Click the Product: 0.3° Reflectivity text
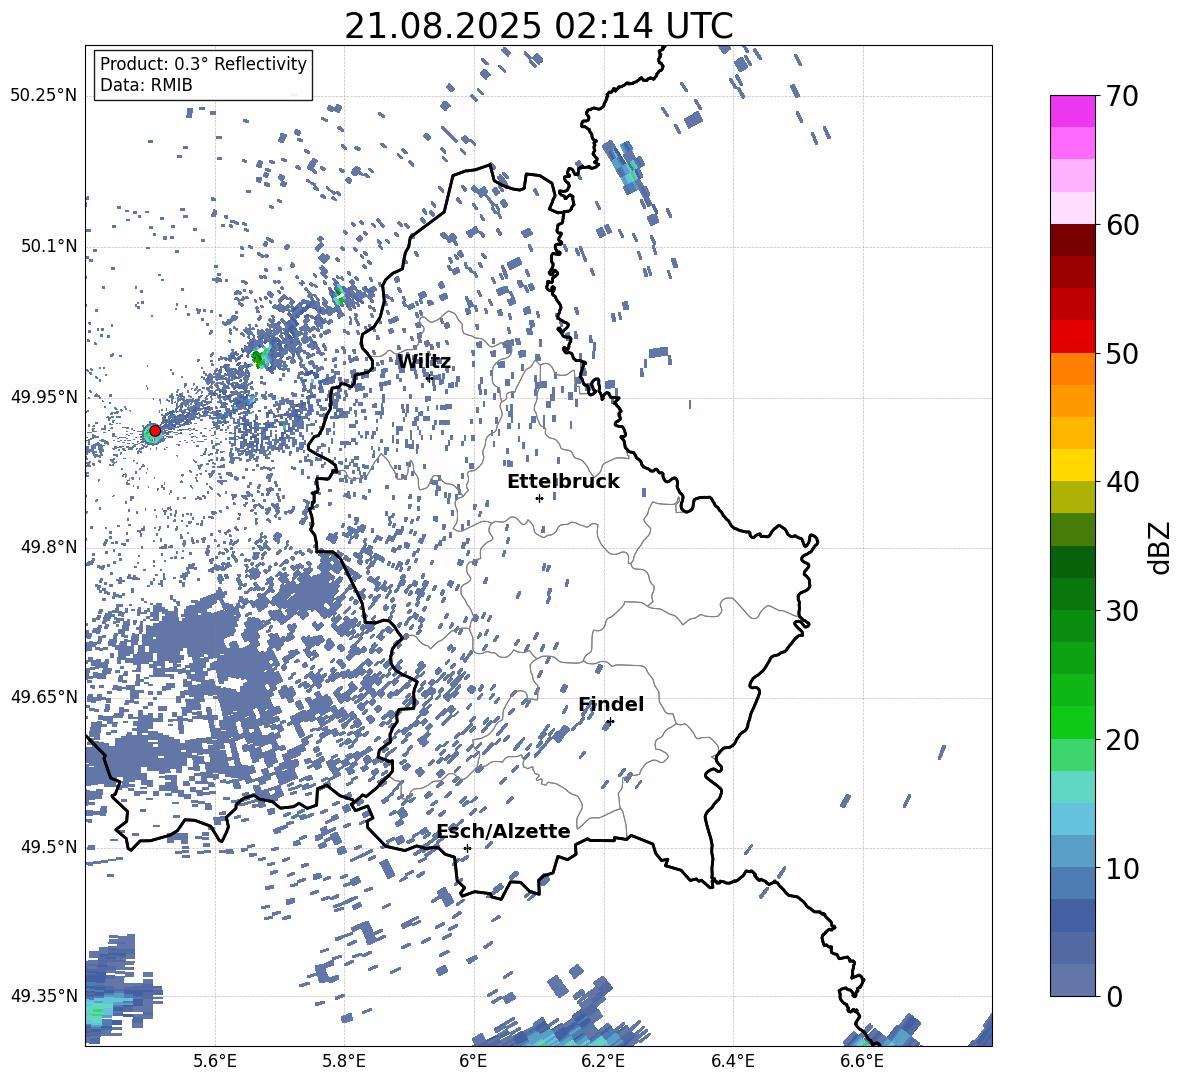Viewport: 1184px width, 1081px height. (203, 64)
